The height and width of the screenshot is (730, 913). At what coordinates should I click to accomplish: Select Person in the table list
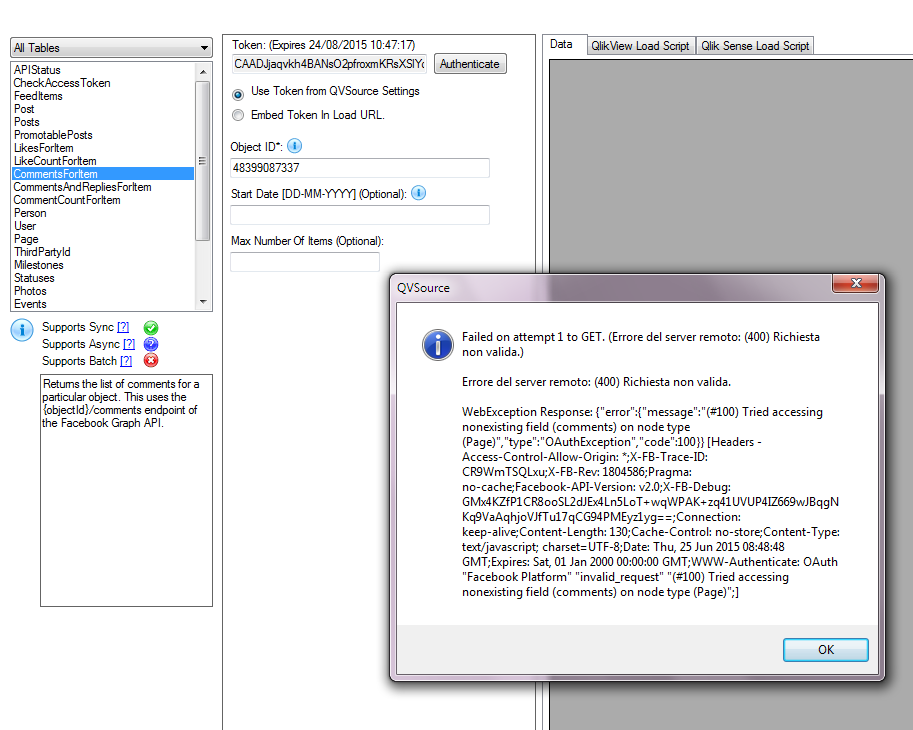(103, 213)
